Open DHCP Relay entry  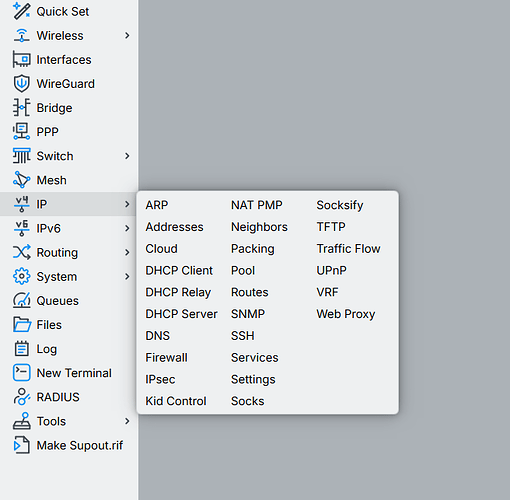coord(178,292)
